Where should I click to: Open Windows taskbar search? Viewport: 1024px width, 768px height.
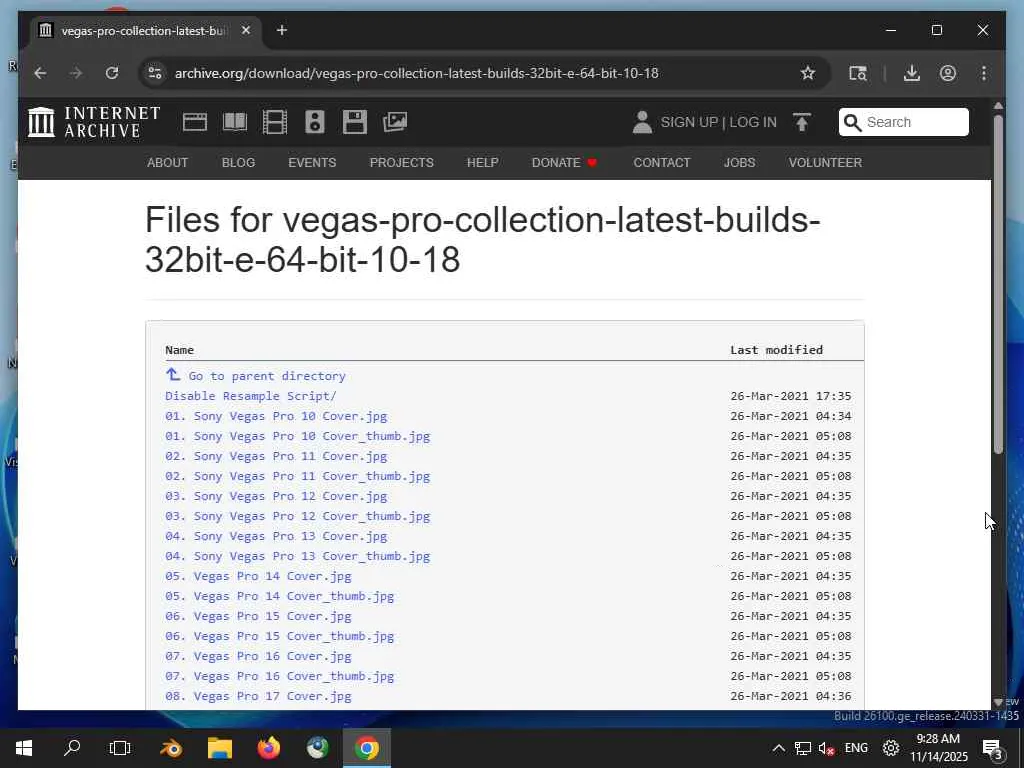(x=72, y=748)
